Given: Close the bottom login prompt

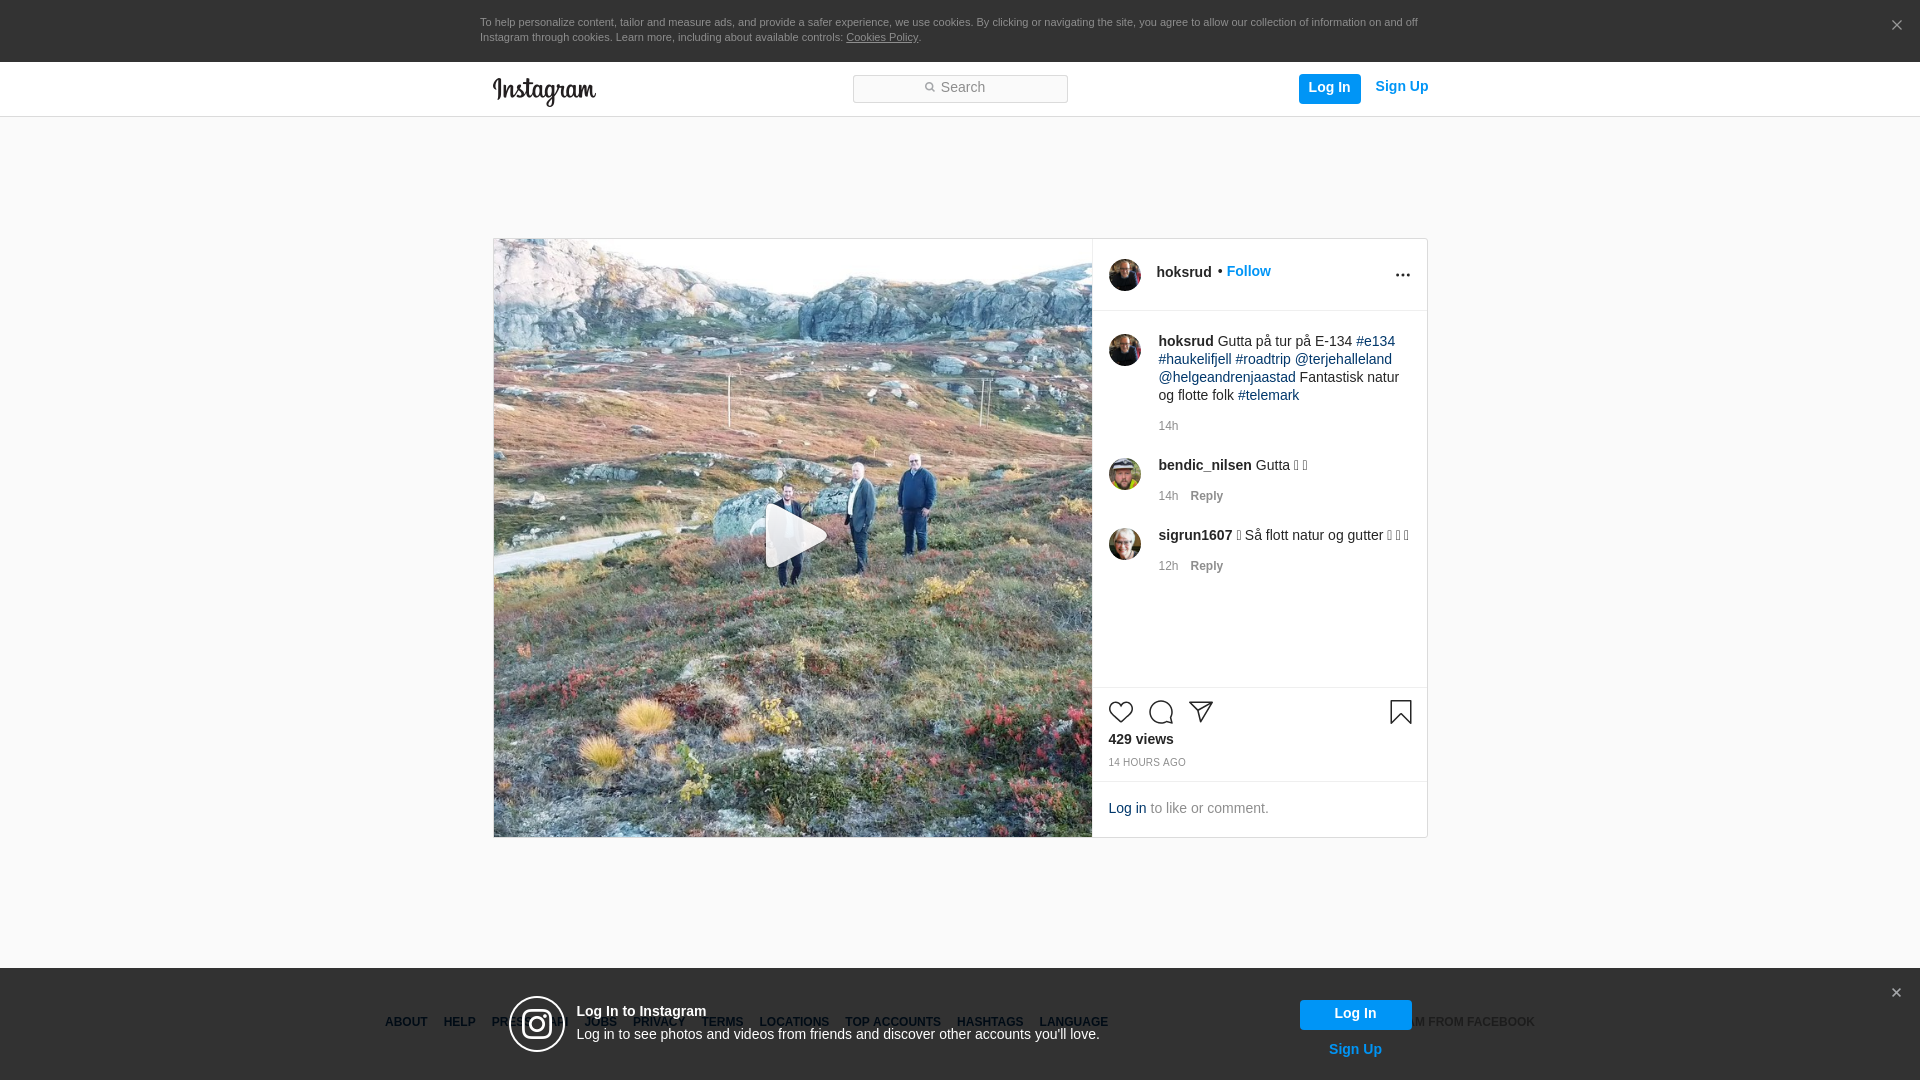Looking at the screenshot, I should tap(1896, 993).
